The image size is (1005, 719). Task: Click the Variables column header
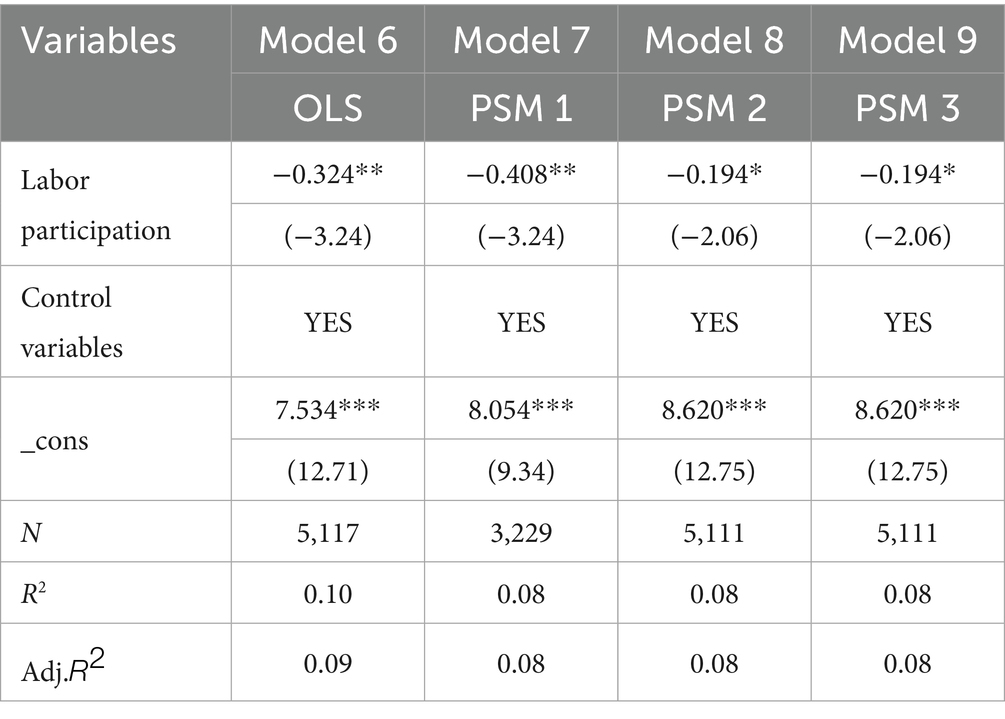pyautogui.click(x=99, y=41)
